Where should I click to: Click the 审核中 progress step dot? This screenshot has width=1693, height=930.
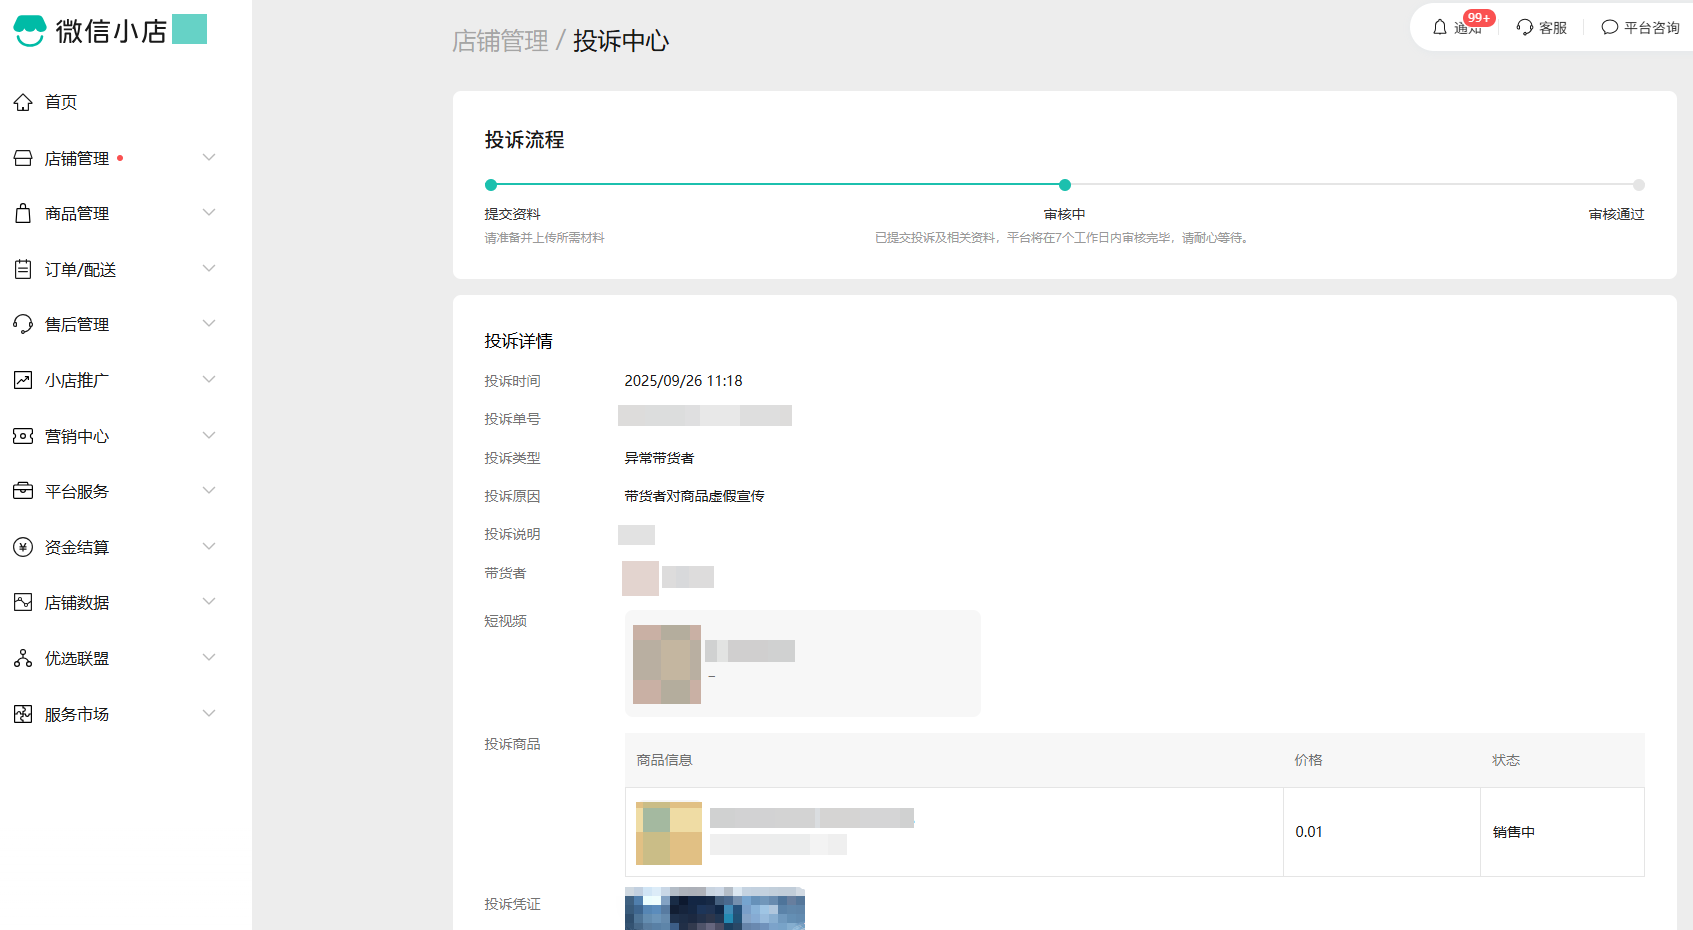pos(1065,185)
